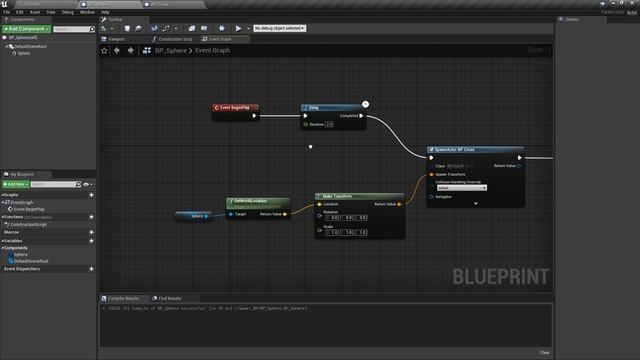Screen dimensions: 640x360
Task: Click the Simulation toolbar icon
Action: [222, 29]
